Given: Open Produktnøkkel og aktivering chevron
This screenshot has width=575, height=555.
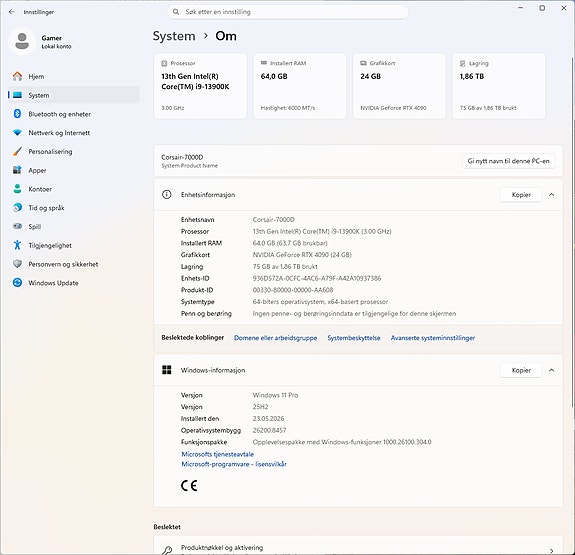Looking at the screenshot, I should pyautogui.click(x=552, y=550).
